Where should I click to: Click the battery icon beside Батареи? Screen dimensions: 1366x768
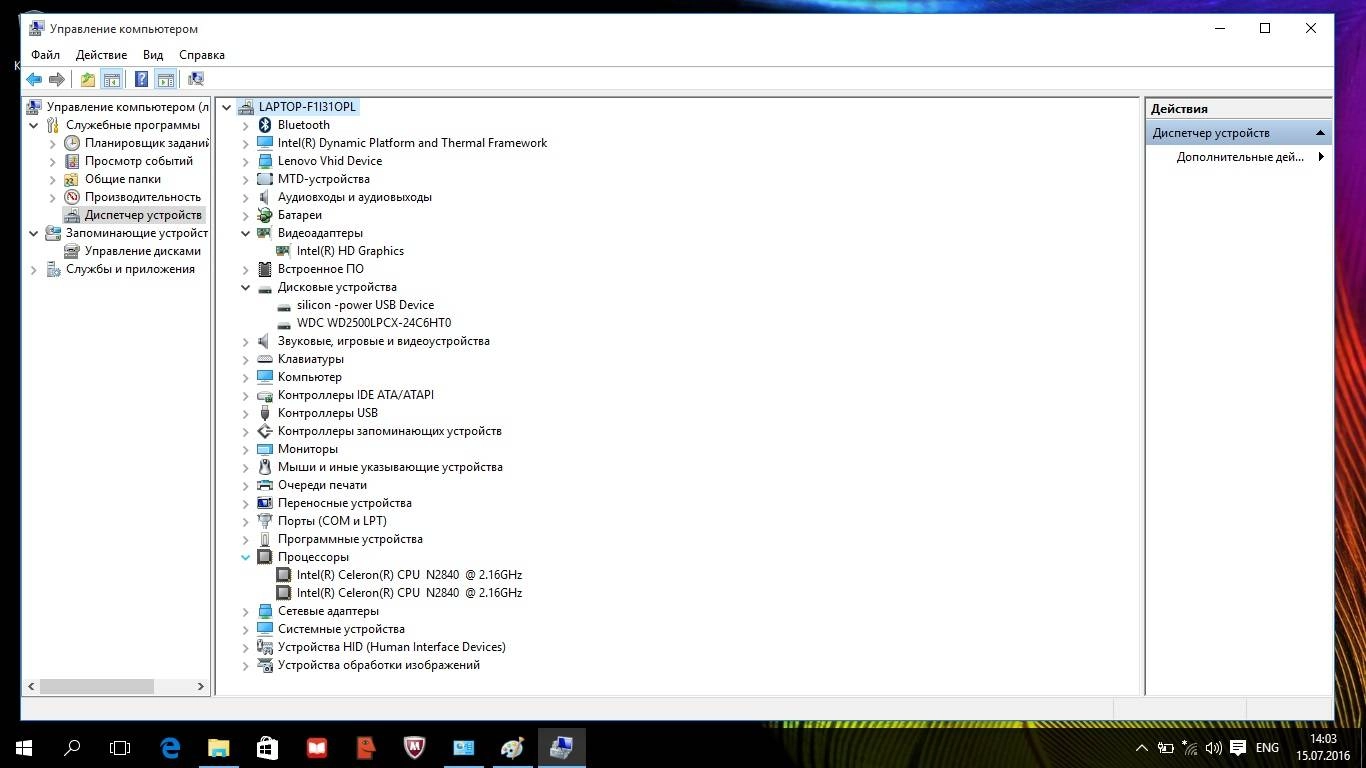[x=265, y=215]
